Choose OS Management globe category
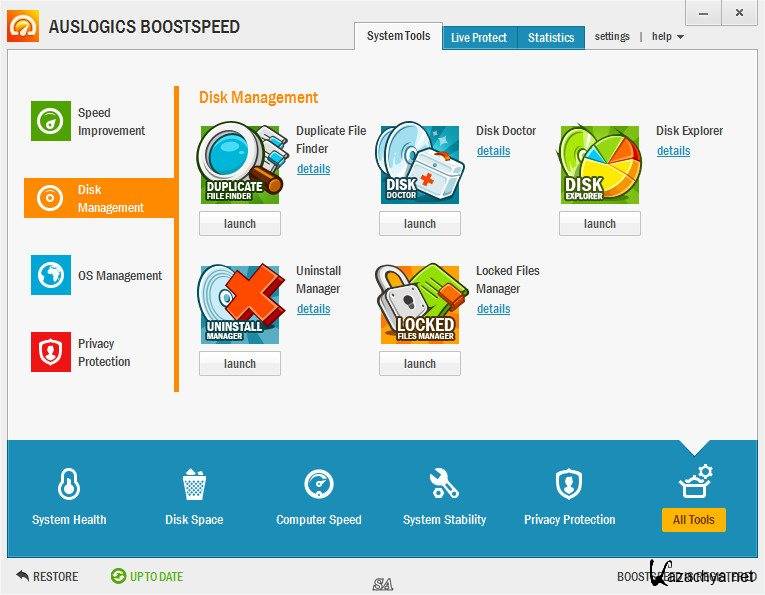 point(96,275)
